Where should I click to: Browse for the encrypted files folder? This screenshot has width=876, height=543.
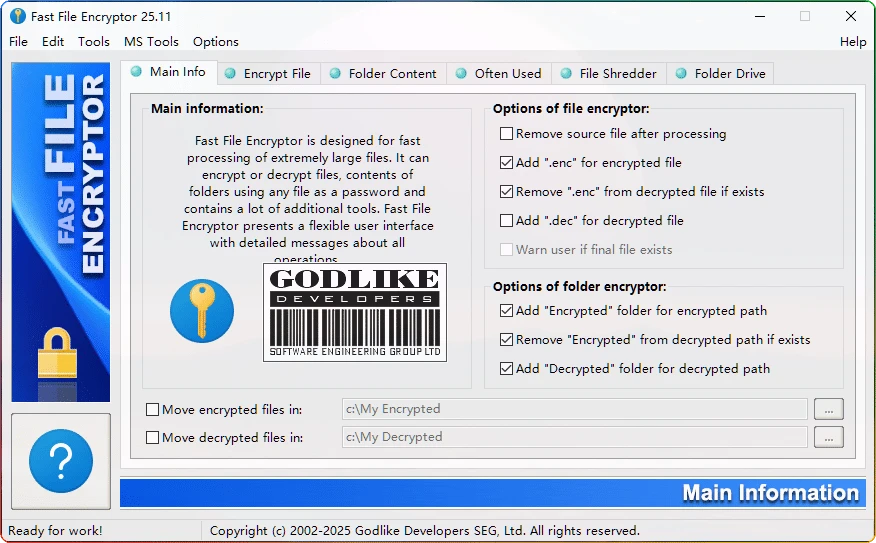point(829,409)
